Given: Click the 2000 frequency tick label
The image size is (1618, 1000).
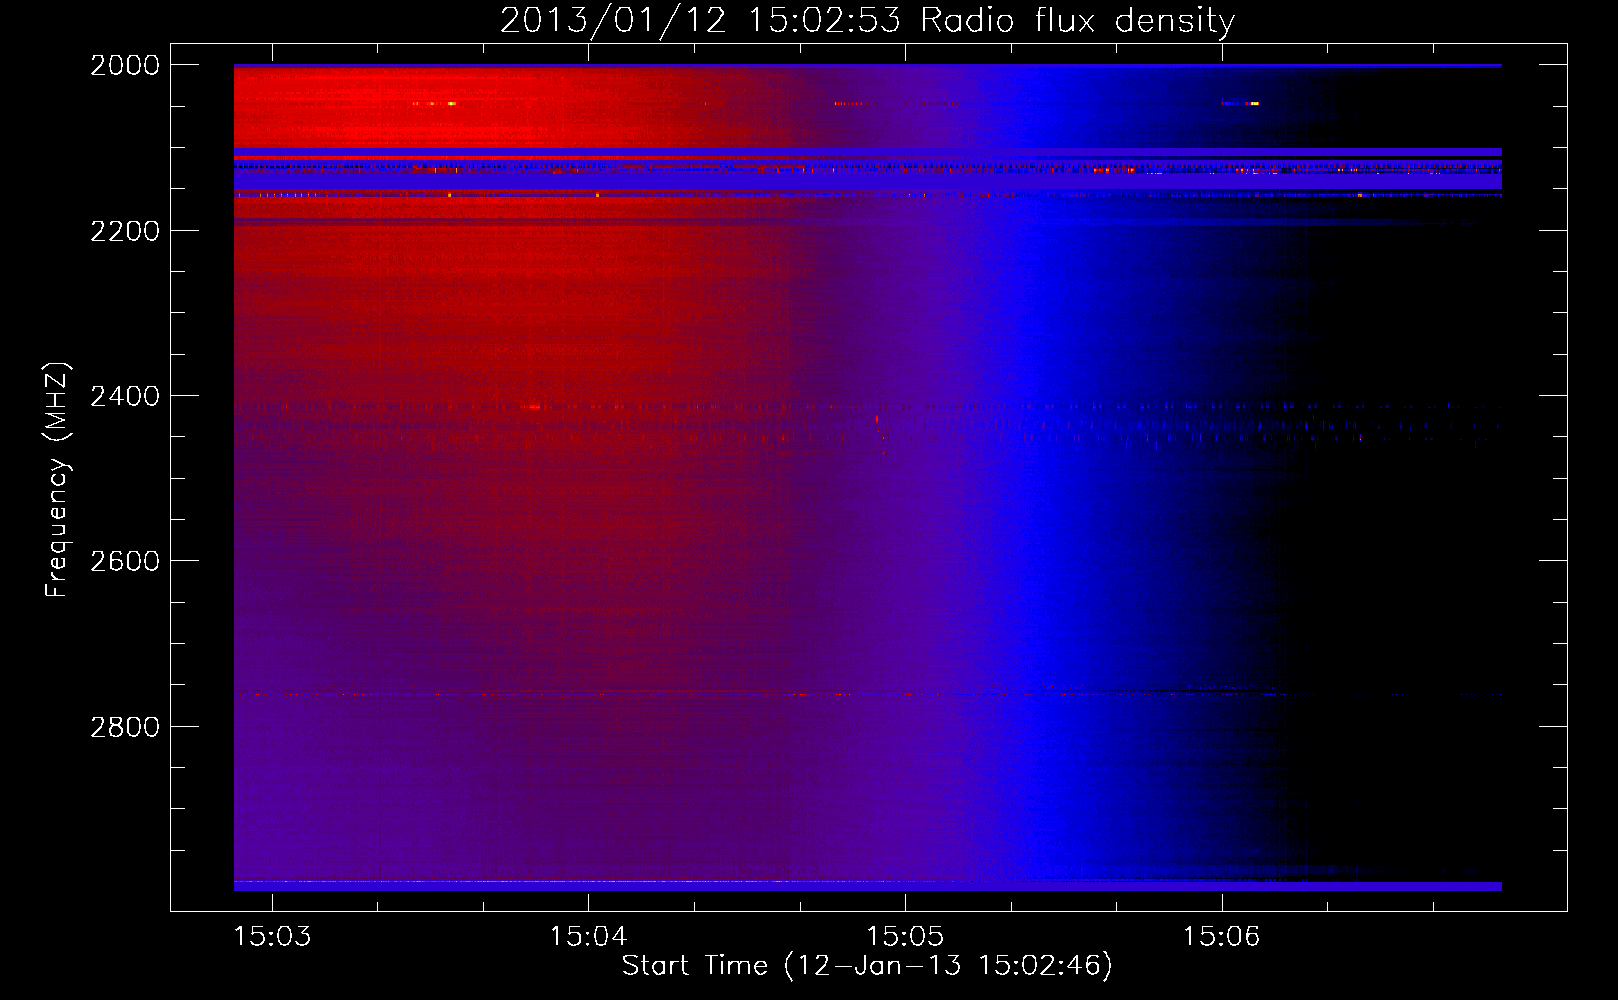Looking at the screenshot, I should pyautogui.click(x=125, y=65).
